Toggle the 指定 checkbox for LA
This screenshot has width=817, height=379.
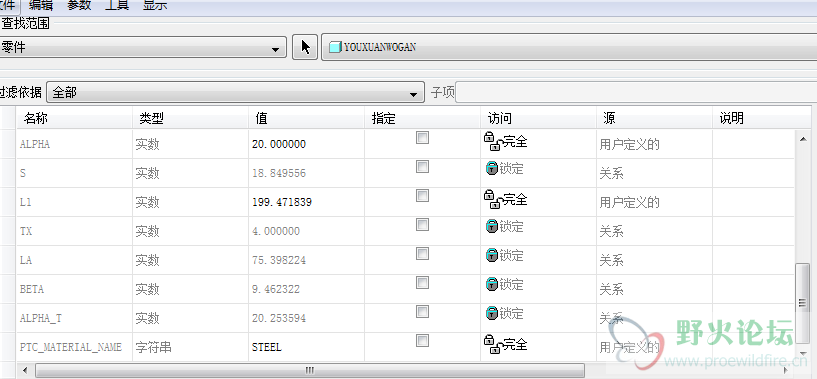[x=422, y=253]
